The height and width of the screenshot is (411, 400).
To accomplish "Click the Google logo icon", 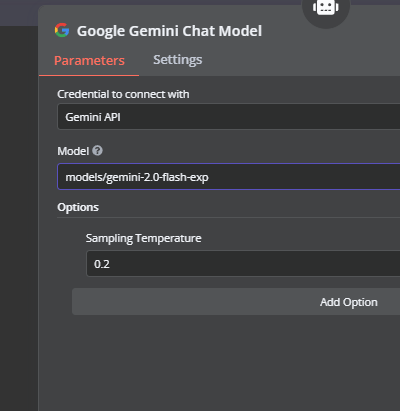I will coord(62,30).
